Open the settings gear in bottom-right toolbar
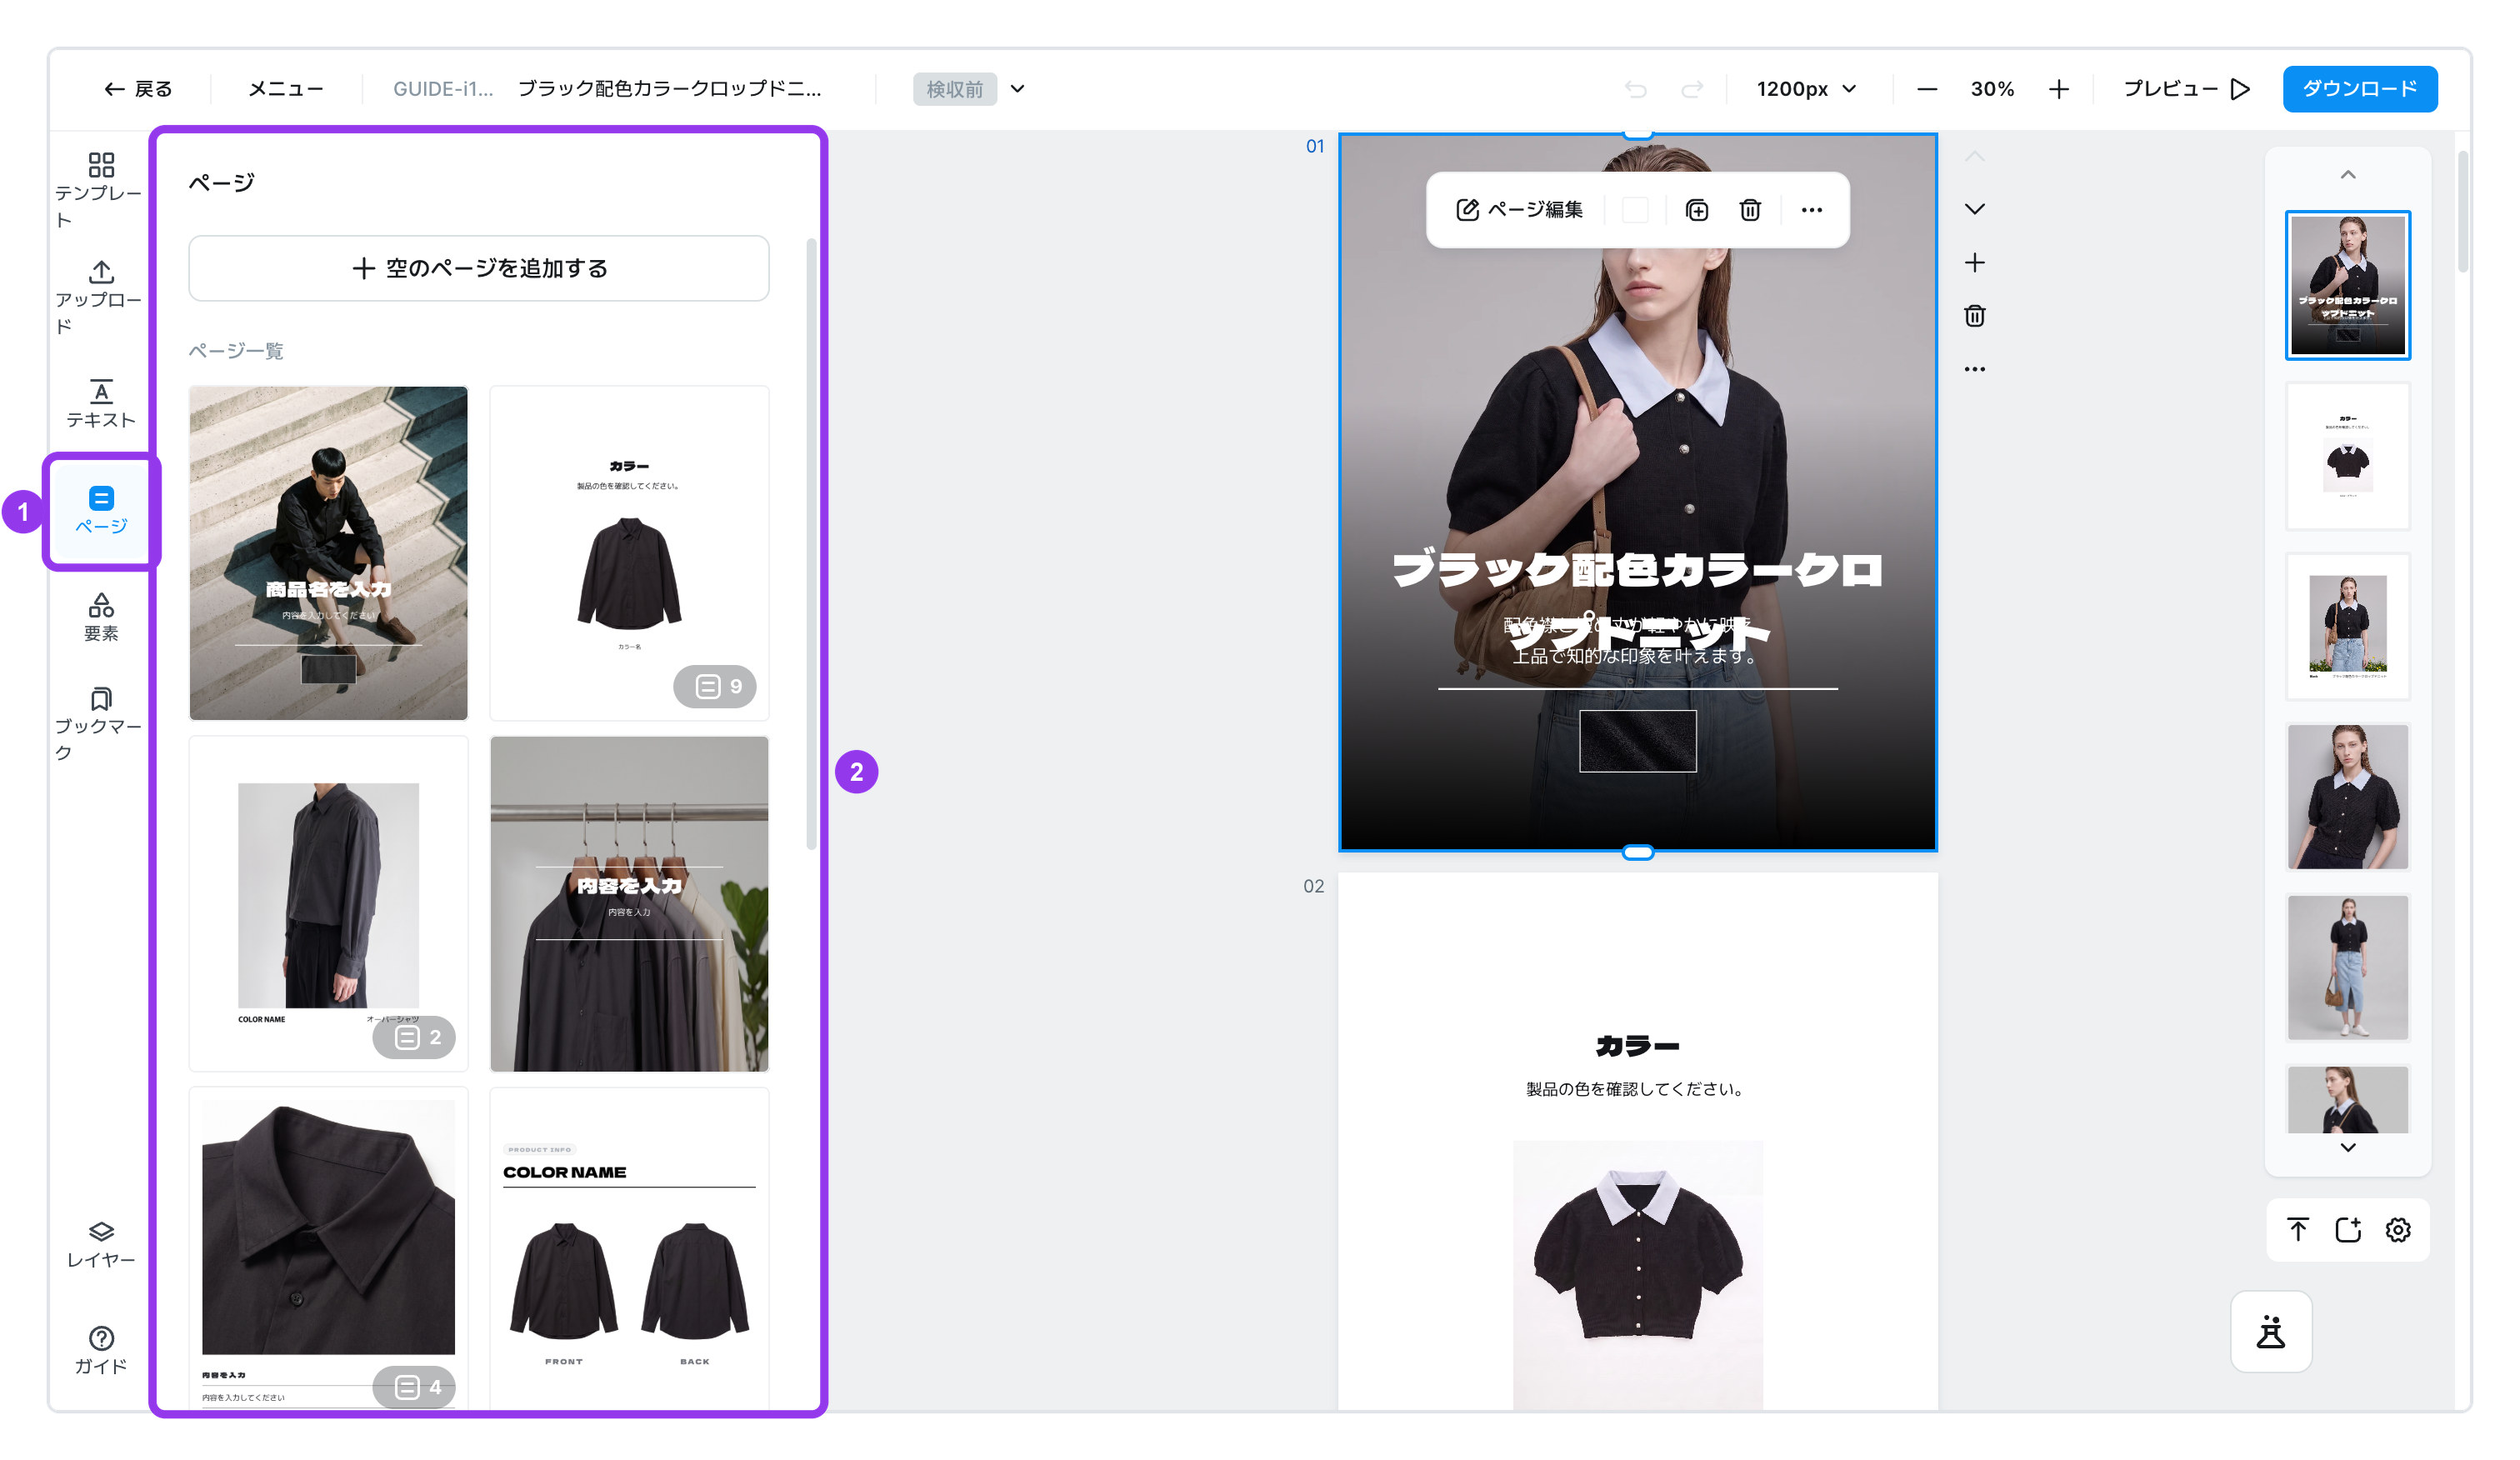 click(x=2398, y=1229)
